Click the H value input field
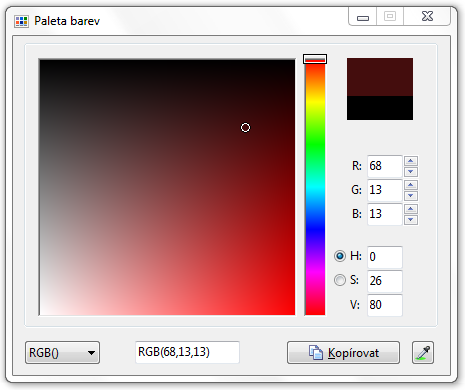The image size is (465, 390). [385, 257]
